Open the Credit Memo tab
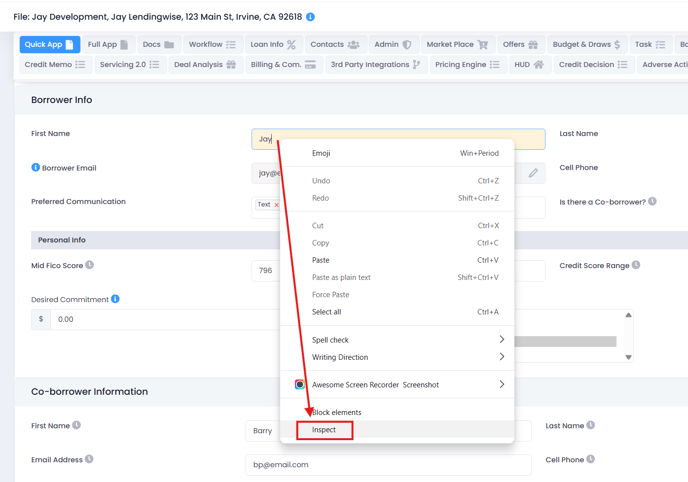The height and width of the screenshot is (482, 688). 55,64
